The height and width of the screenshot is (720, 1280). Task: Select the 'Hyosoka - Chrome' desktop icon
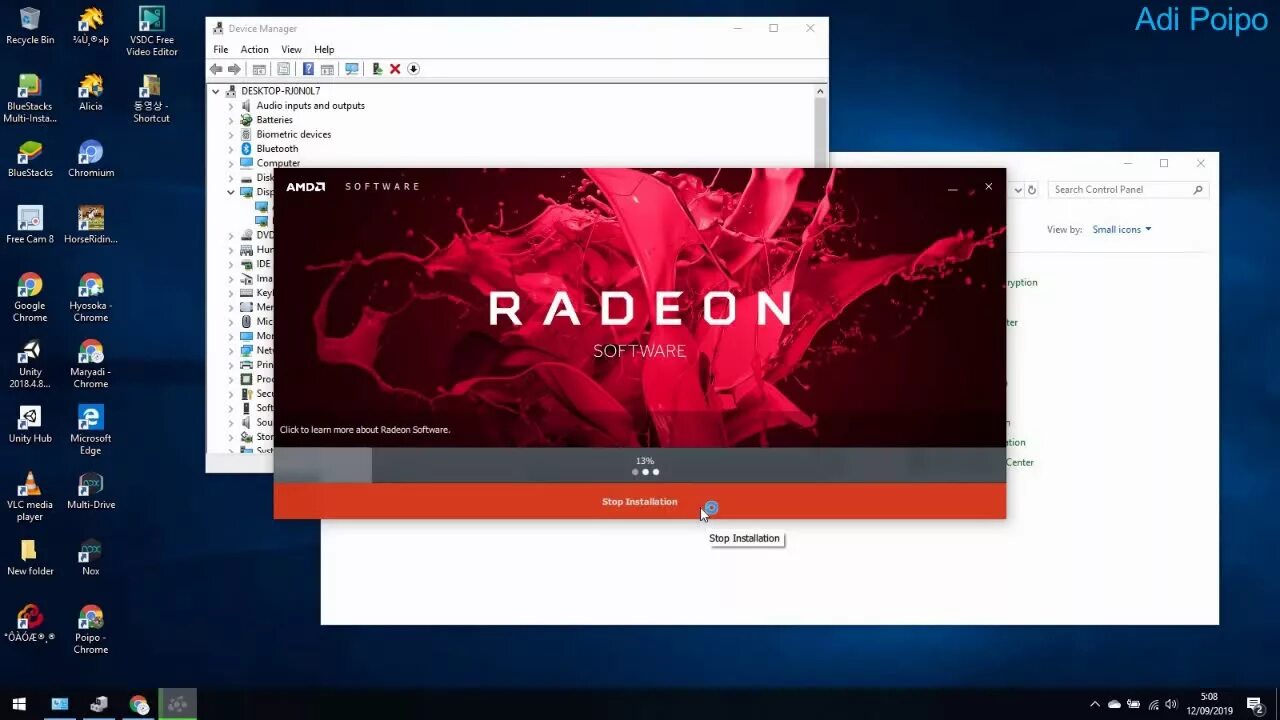(x=91, y=298)
